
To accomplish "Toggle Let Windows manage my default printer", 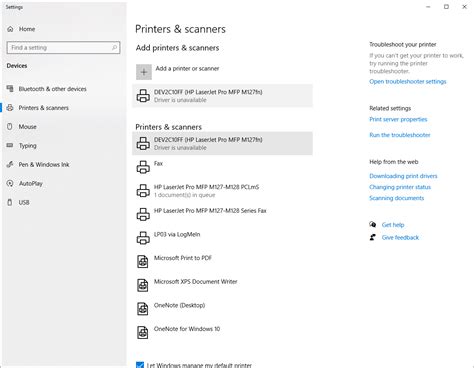I will click(x=140, y=365).
